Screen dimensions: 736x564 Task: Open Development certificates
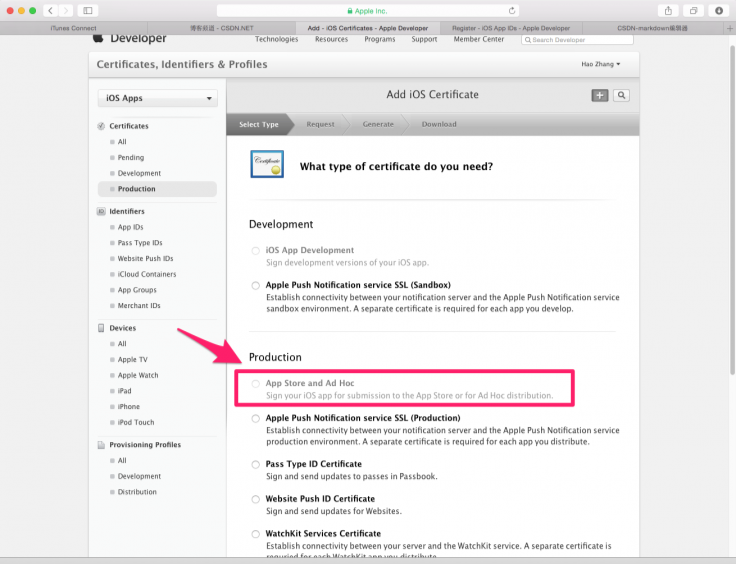(x=139, y=173)
